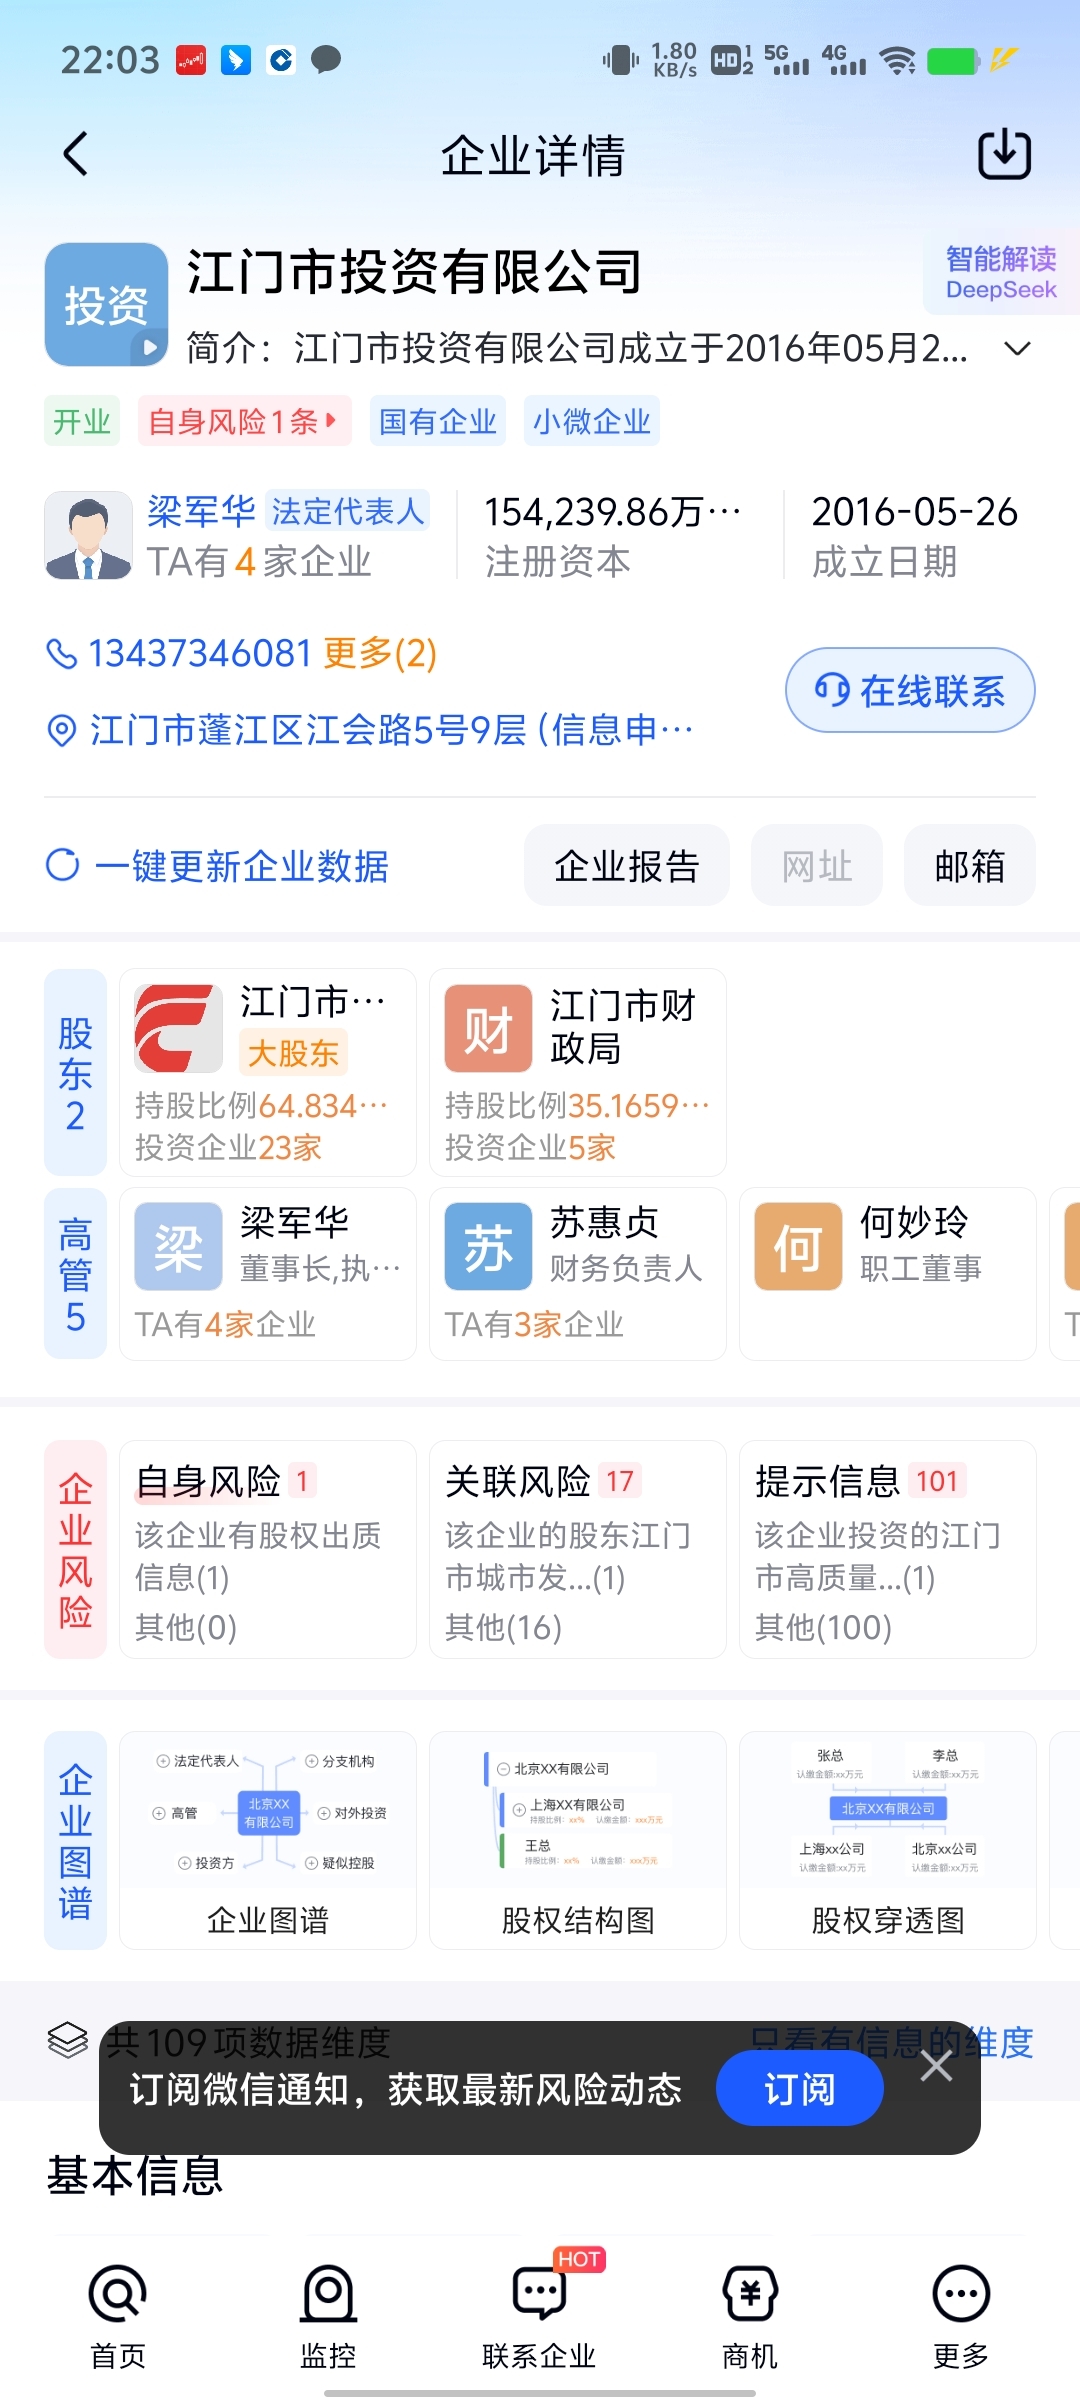1080x2400 pixels.
Task: Tap the registered capital 154,239.86万 value
Action: click(612, 512)
